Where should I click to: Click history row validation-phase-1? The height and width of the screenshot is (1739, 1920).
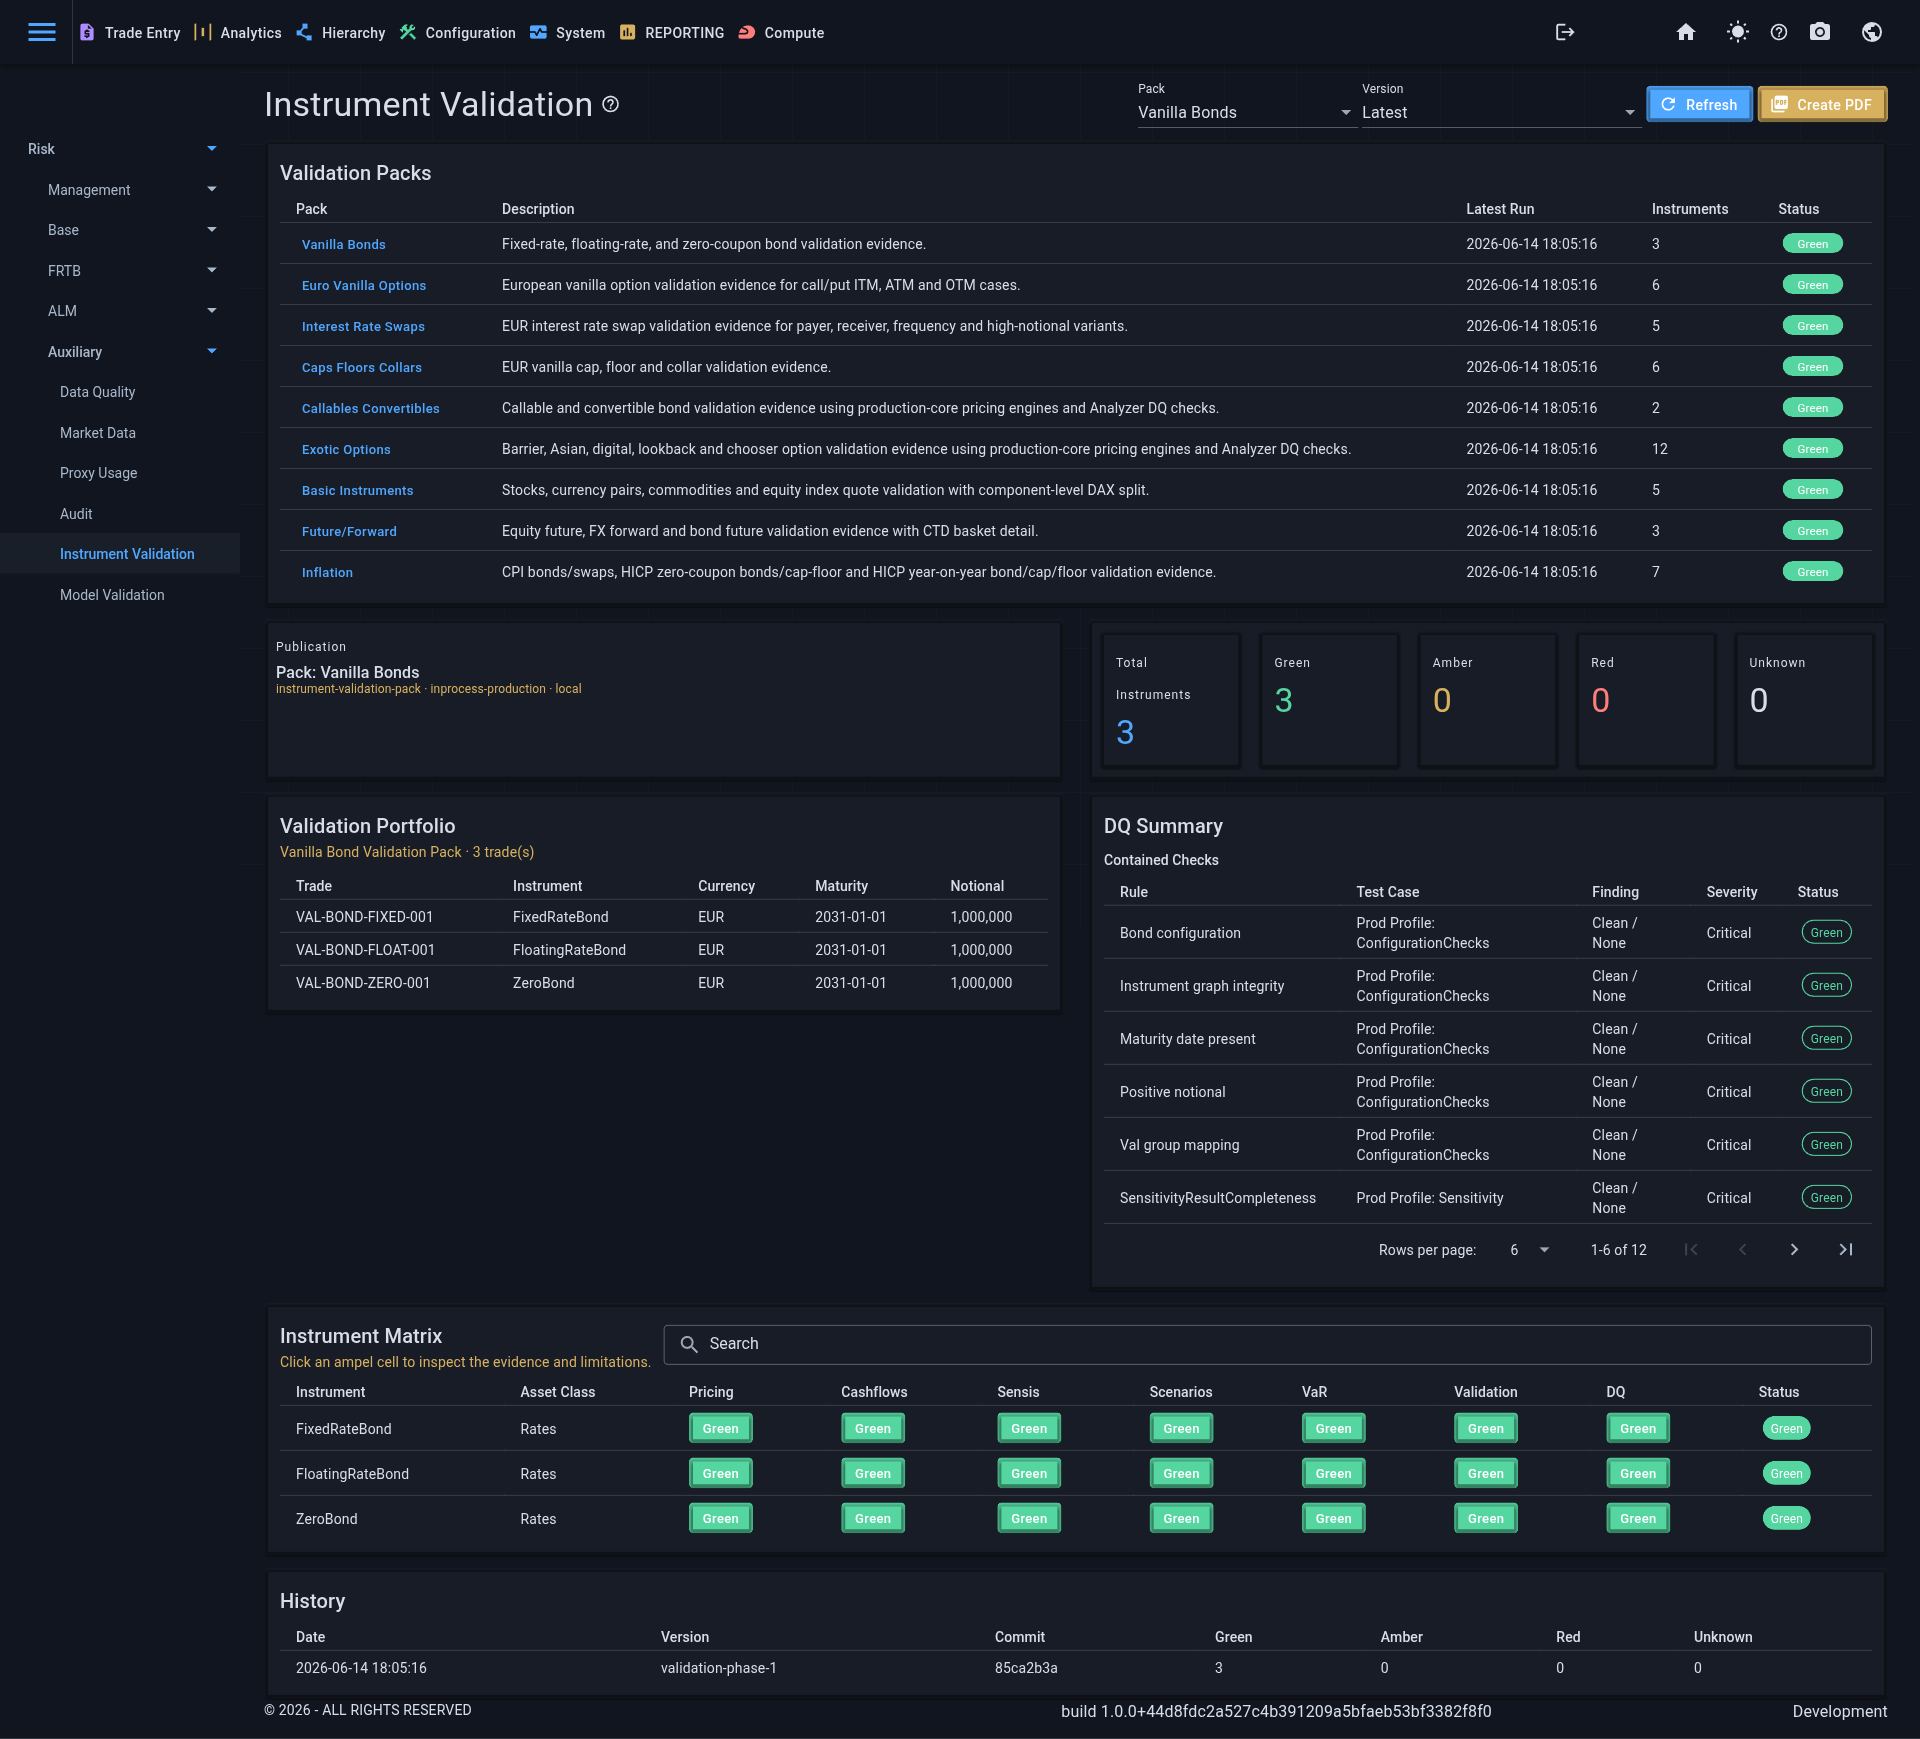(1075, 1669)
